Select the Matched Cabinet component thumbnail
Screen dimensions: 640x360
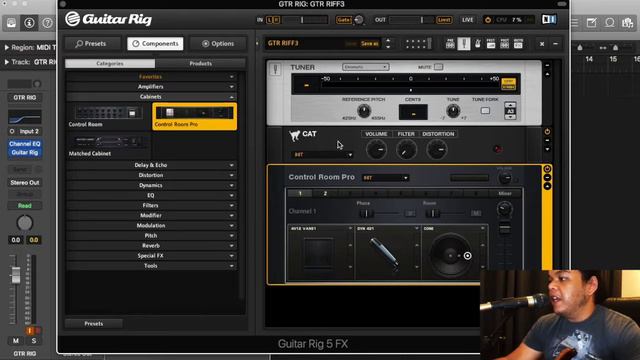[108, 146]
